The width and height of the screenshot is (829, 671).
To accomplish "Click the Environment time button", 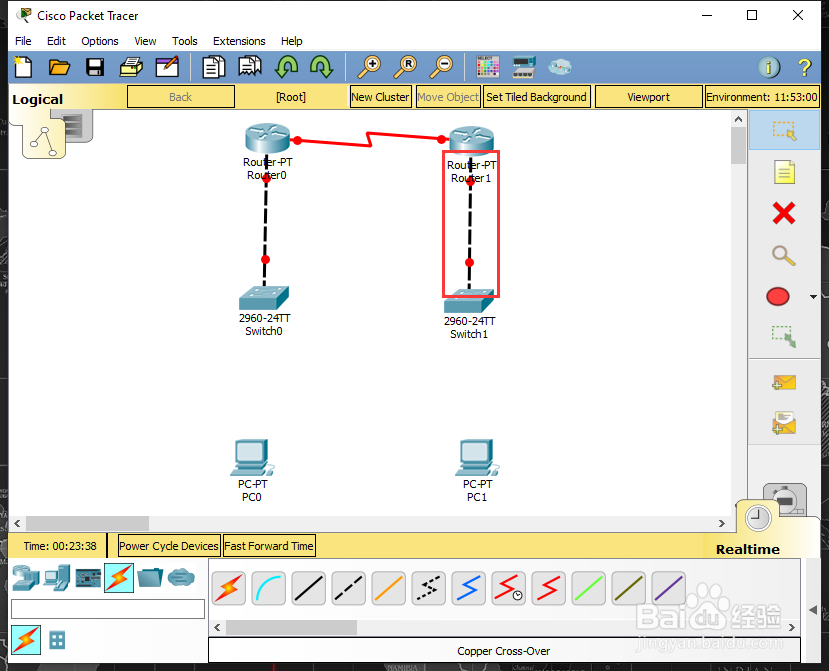I will pyautogui.click(x=762, y=97).
